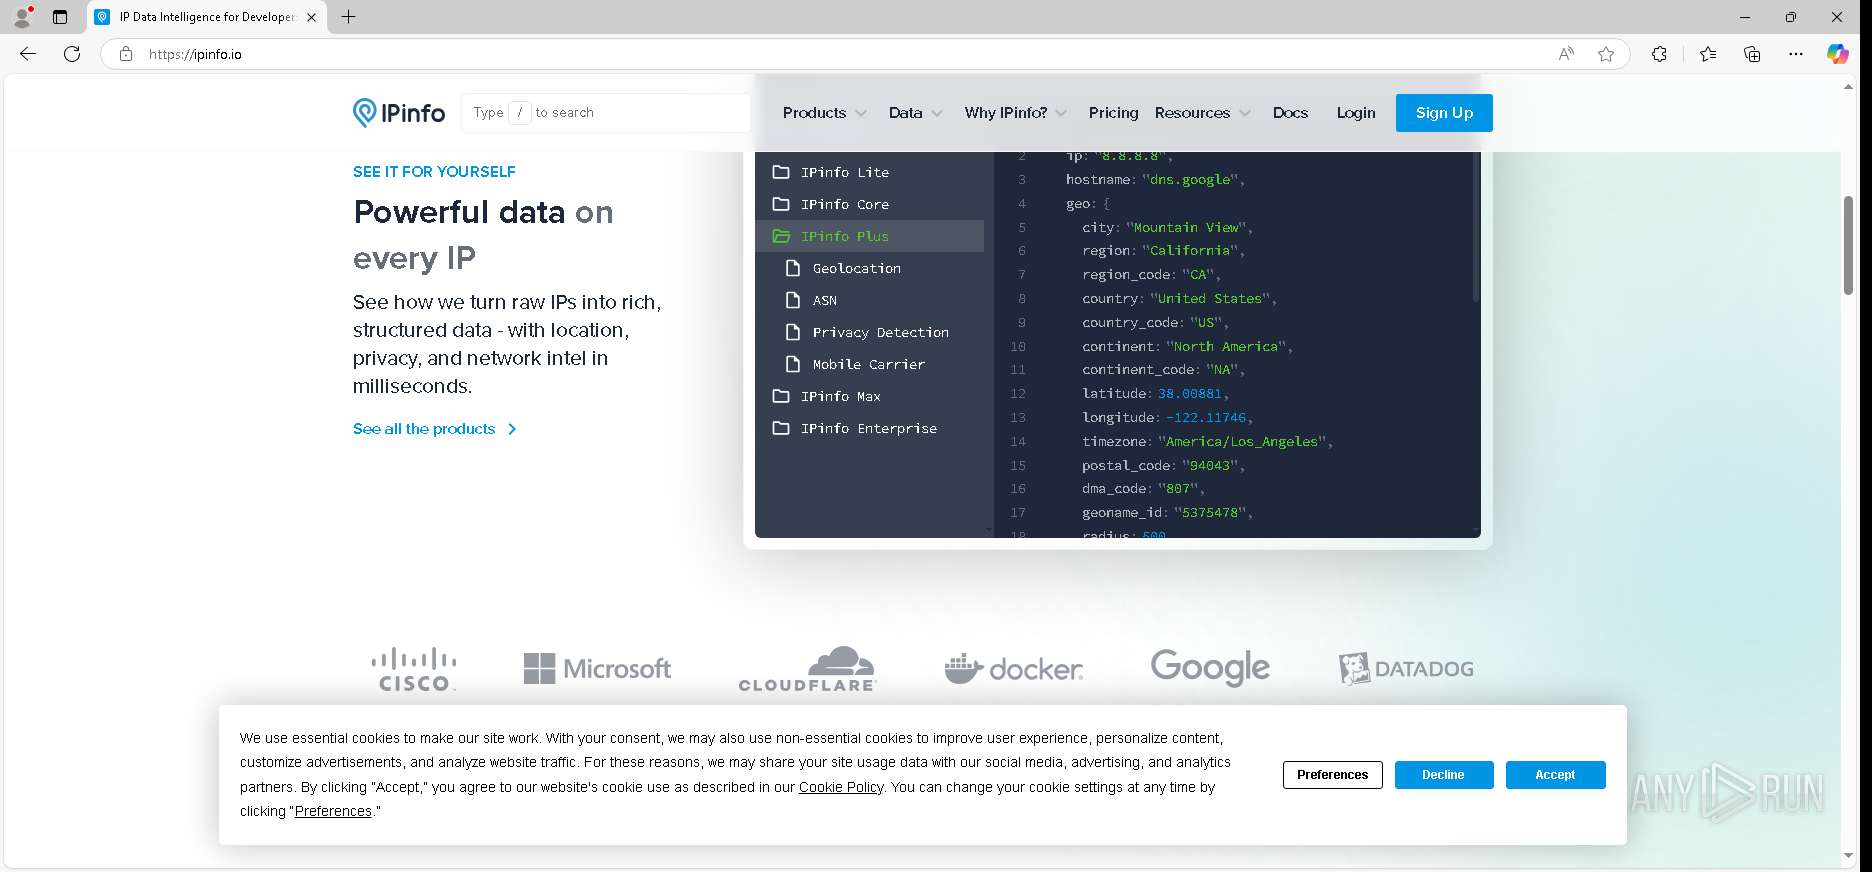Follow the See all the products link
This screenshot has width=1872, height=872.
pos(435,429)
